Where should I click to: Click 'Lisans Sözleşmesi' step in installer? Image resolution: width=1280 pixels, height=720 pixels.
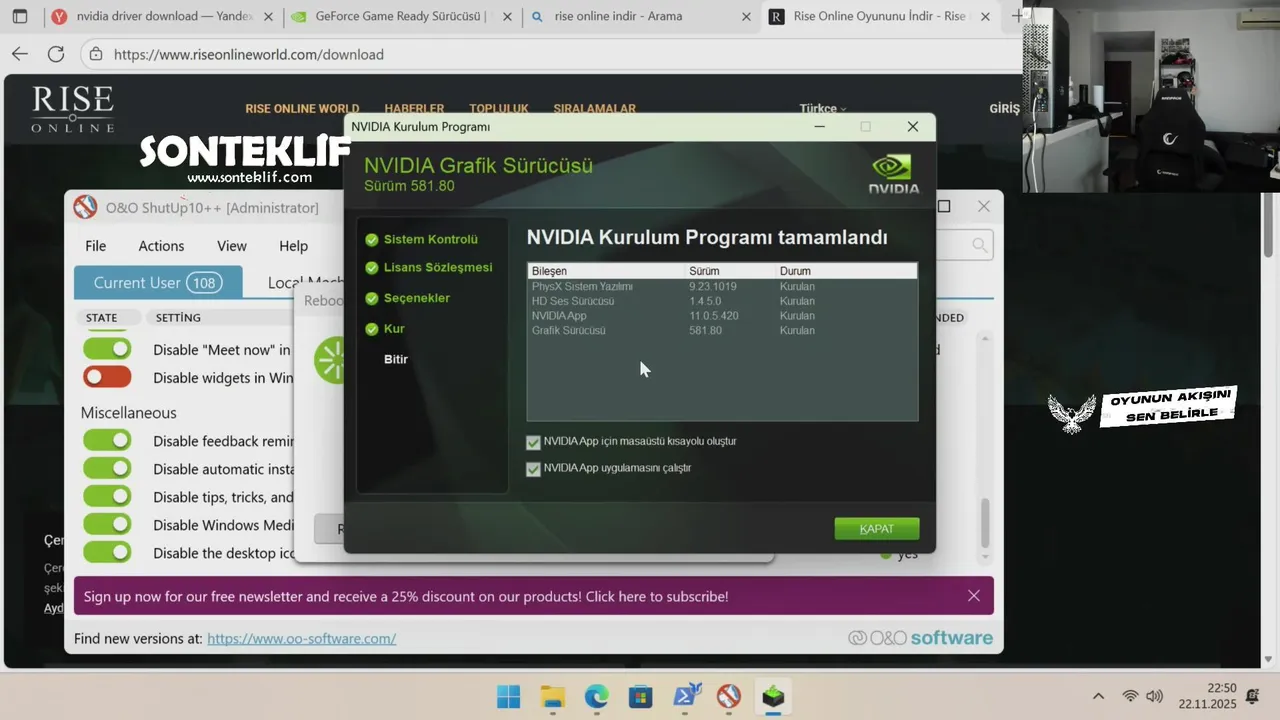point(438,268)
